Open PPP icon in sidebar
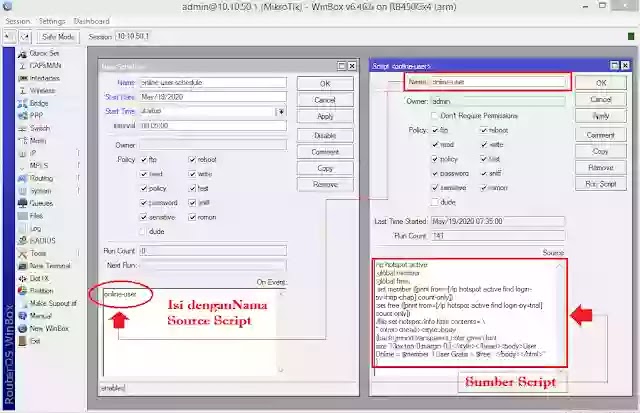This screenshot has width=640, height=413. [x=22, y=115]
